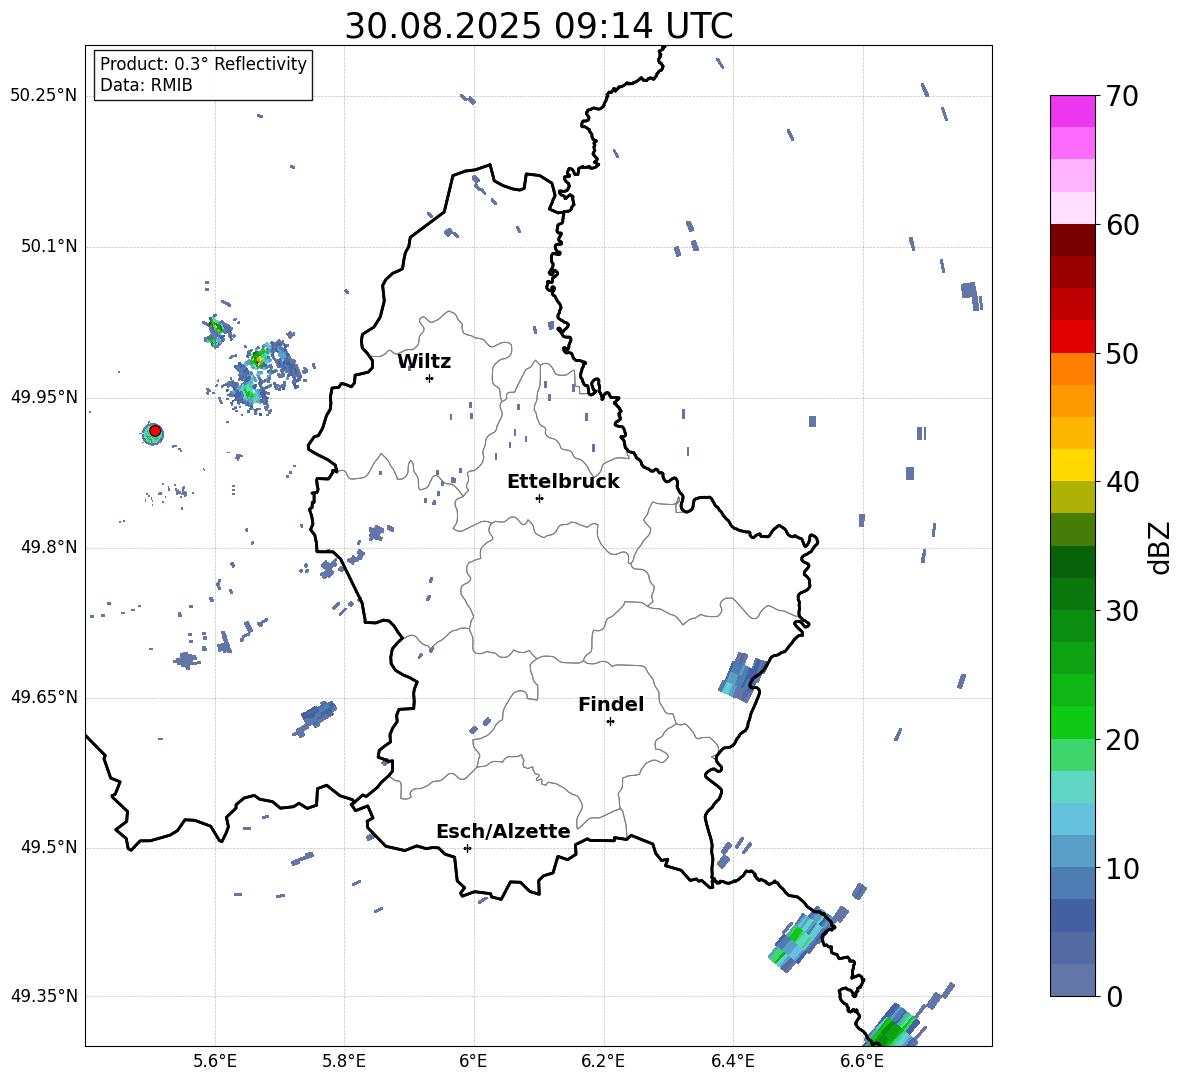Image resolution: width=1184 pixels, height=1081 pixels.
Task: Click the dBZ colorbar axis label
Action: pos(1160,547)
